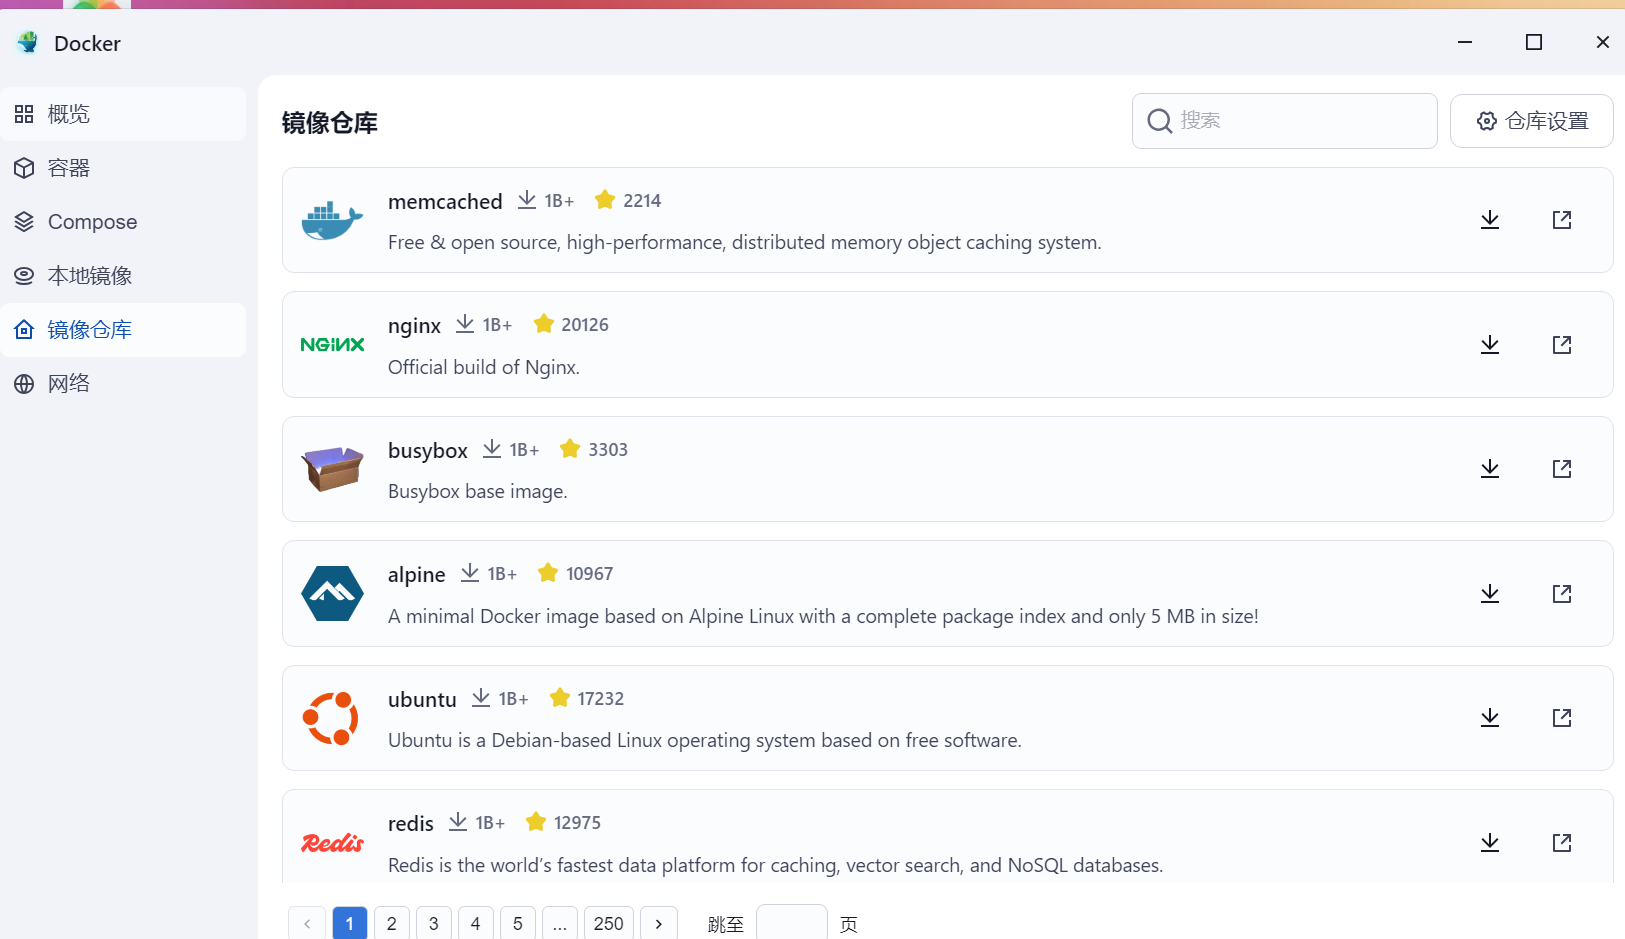
Task: Open alpine external link icon
Action: point(1562,594)
